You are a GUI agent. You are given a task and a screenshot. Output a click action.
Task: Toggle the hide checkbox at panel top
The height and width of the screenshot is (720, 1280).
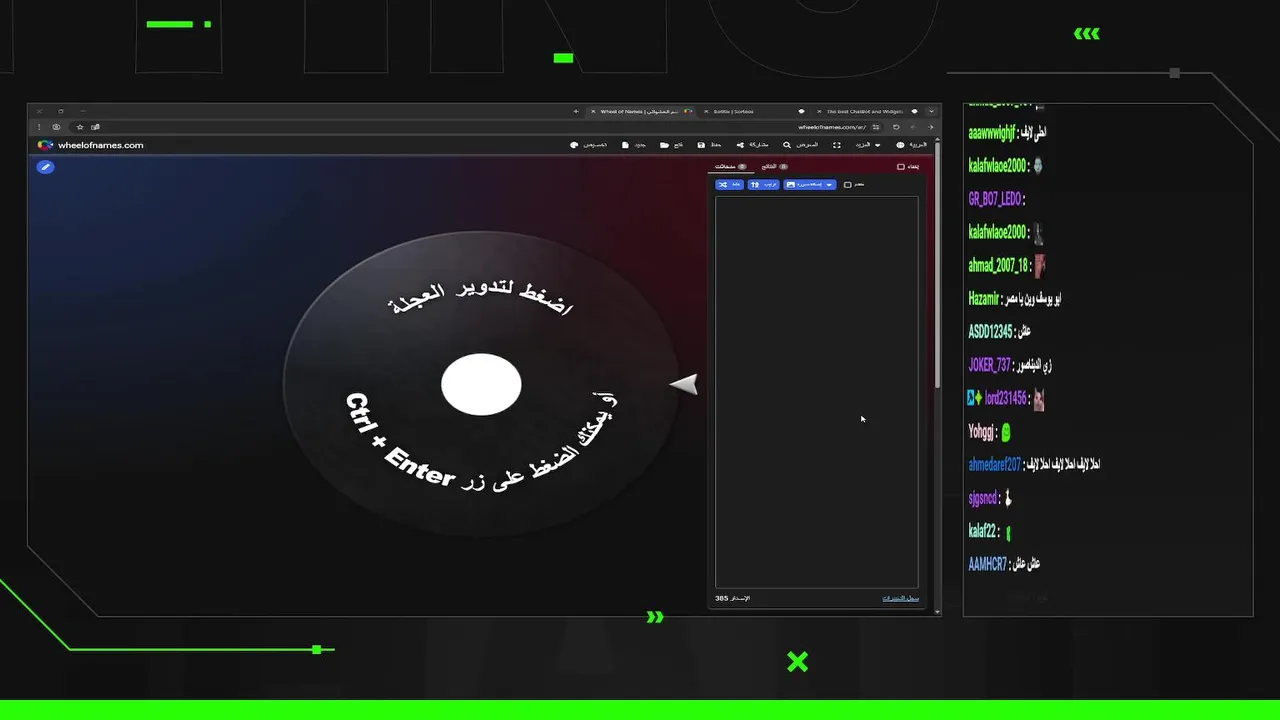tap(901, 166)
